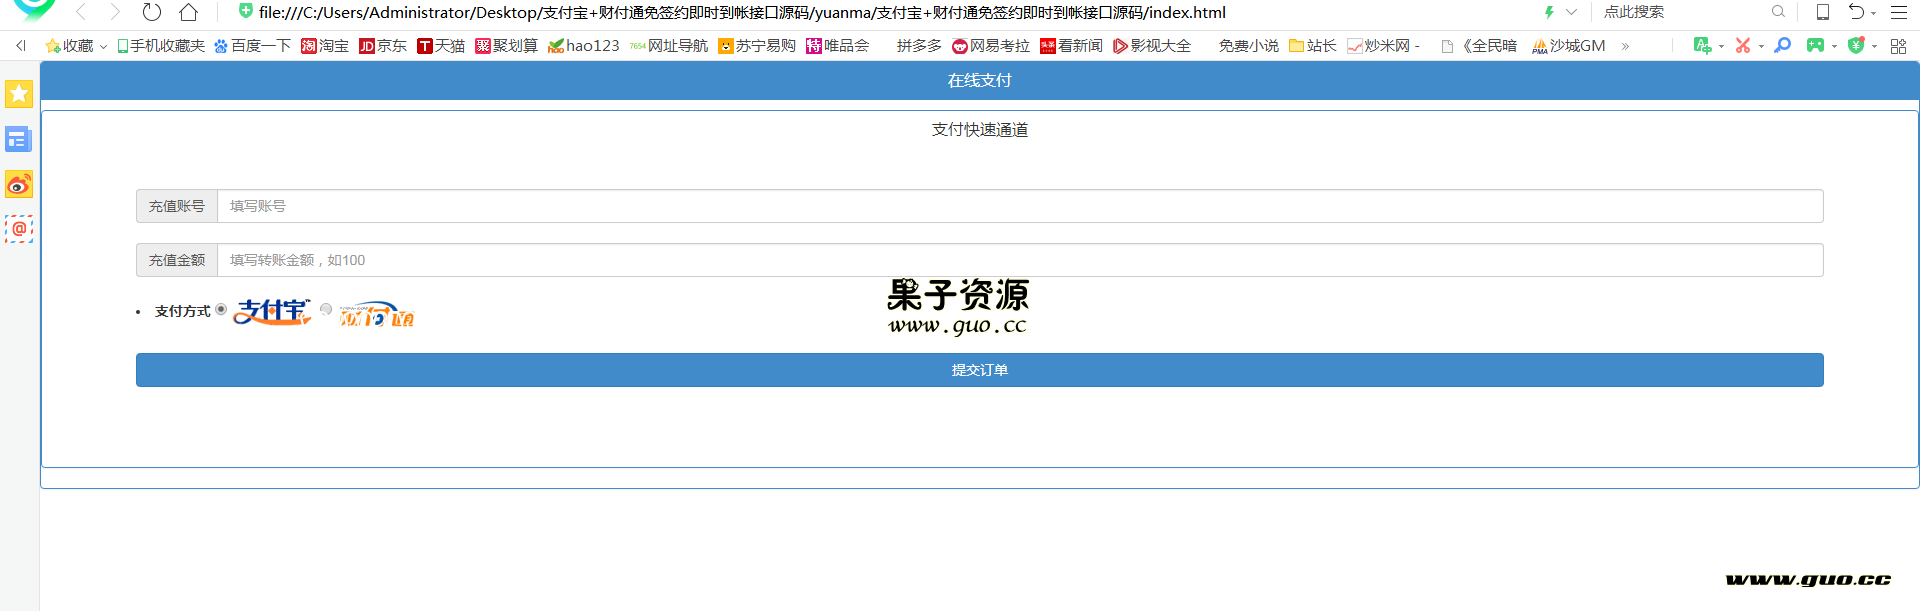Click the 充值账号 account input field
Viewport: 1920px width, 611px height.
(x=1019, y=206)
